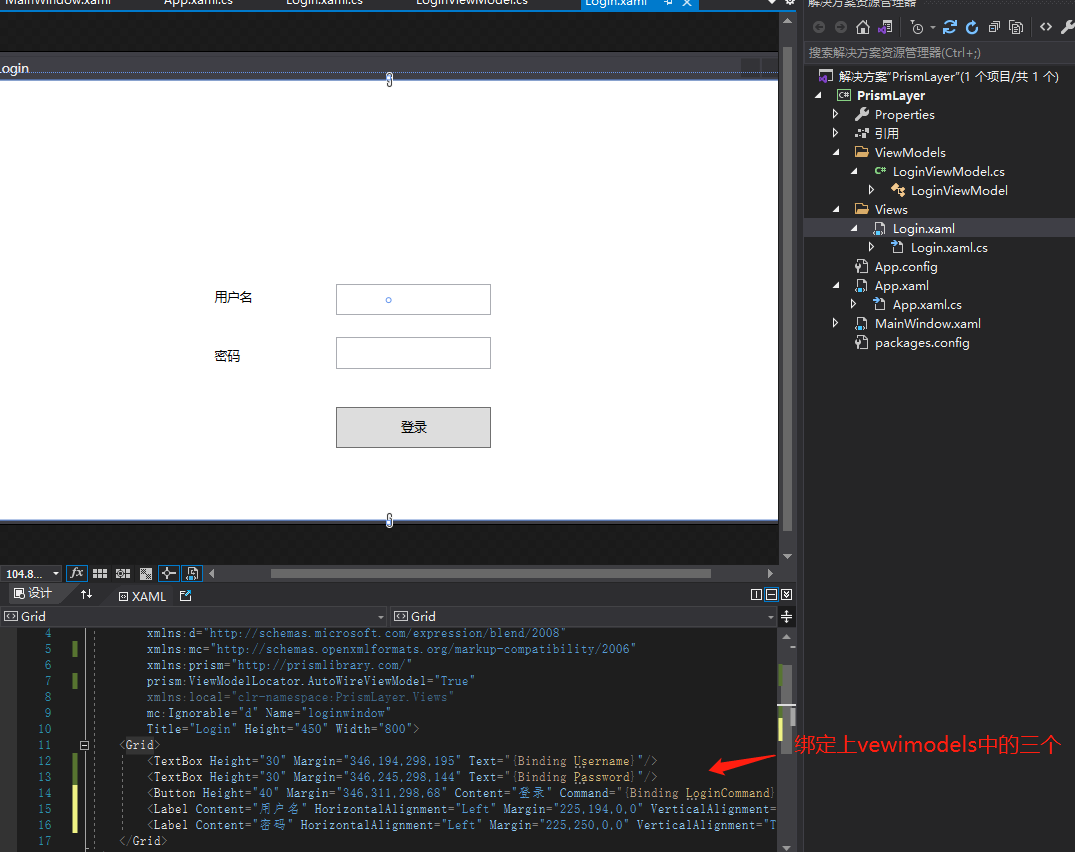This screenshot has width=1075, height=852.
Task: Click the grayed Forward arrow in Solution Explorer
Action: (841, 27)
